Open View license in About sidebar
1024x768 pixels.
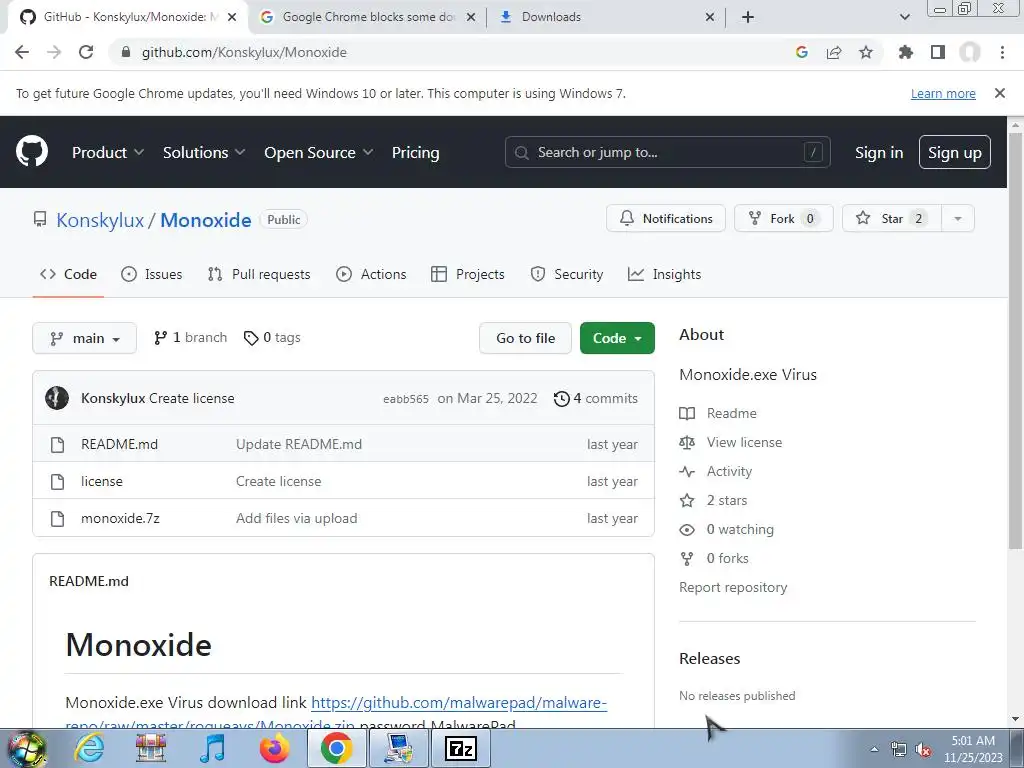coord(731,442)
